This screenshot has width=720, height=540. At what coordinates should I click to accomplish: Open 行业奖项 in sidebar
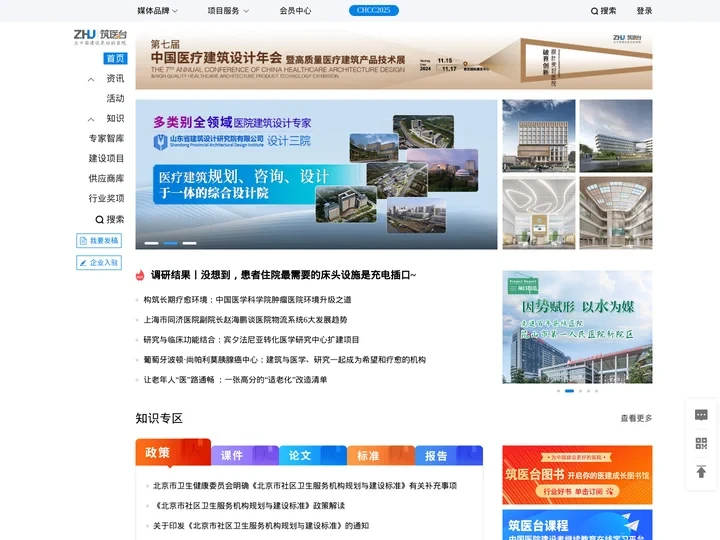click(x=107, y=198)
